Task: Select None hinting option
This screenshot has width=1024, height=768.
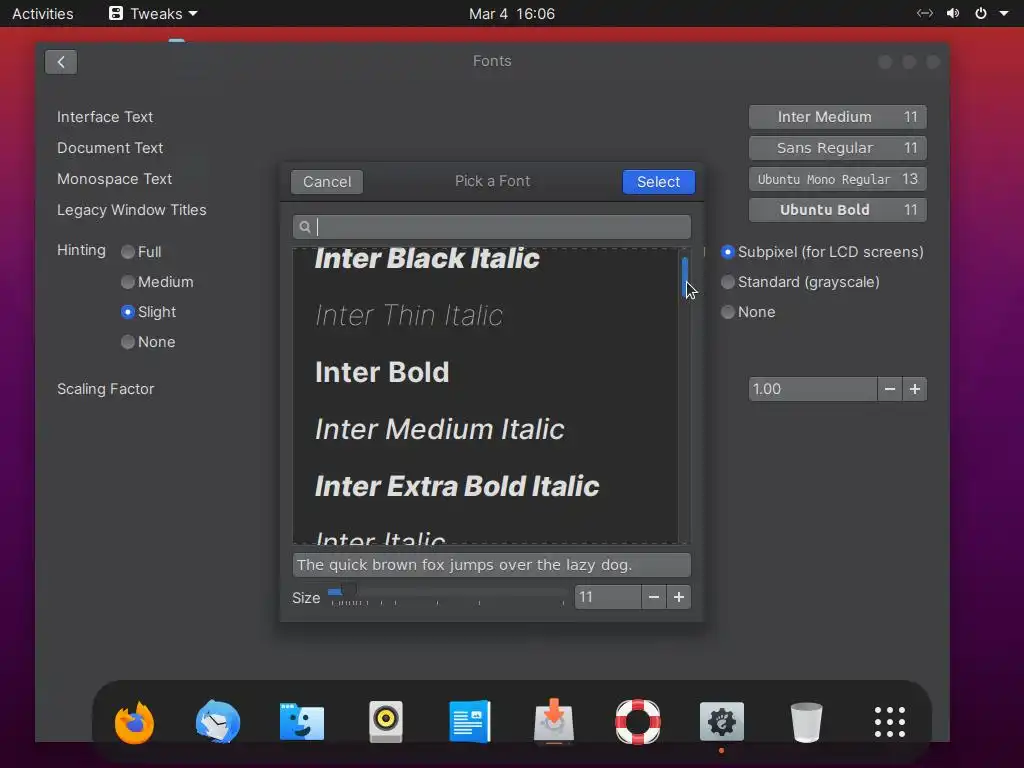Action: pyautogui.click(x=148, y=342)
